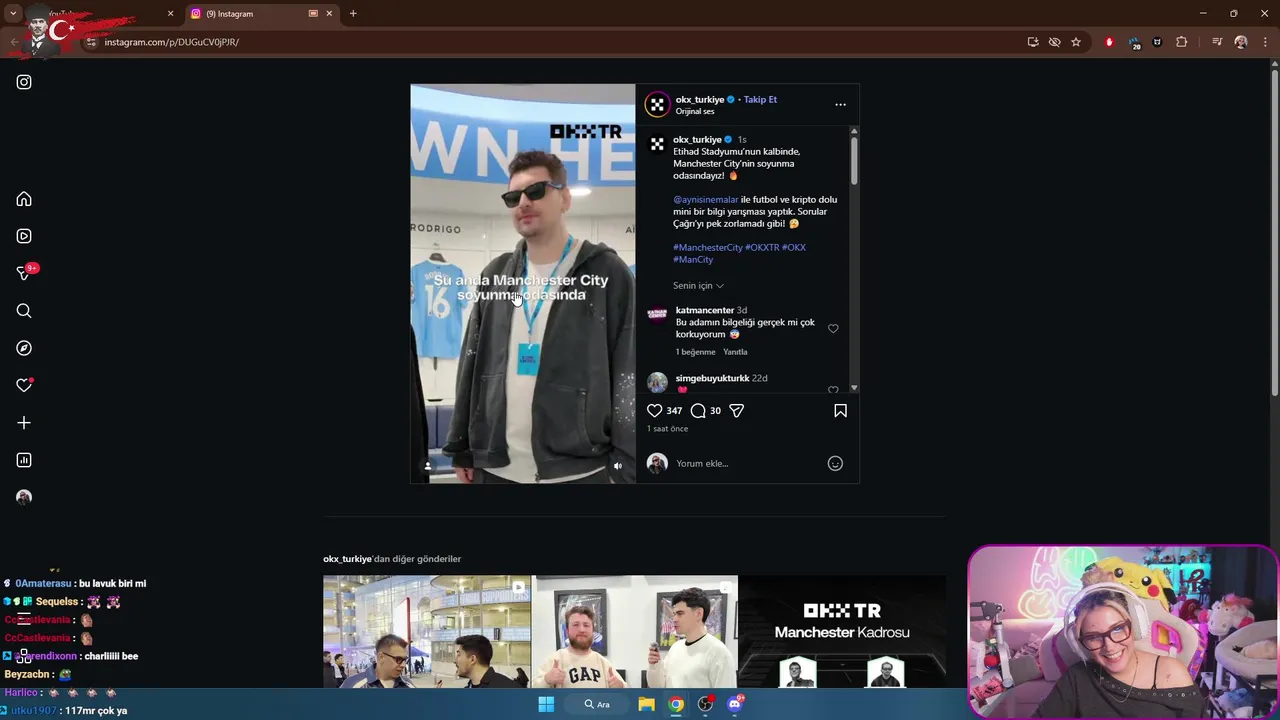Open a new browser tab
The width and height of the screenshot is (1280, 720).
353,14
